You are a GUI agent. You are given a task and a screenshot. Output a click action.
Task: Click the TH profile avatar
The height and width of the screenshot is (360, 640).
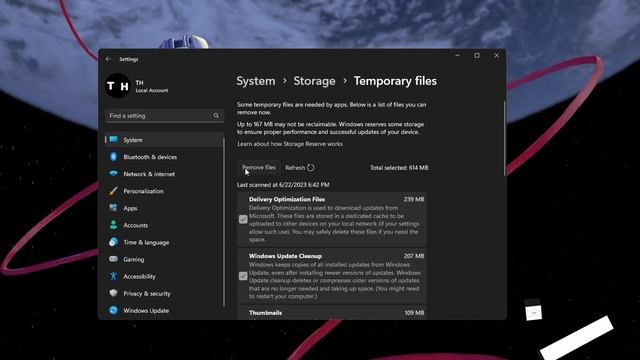point(118,86)
